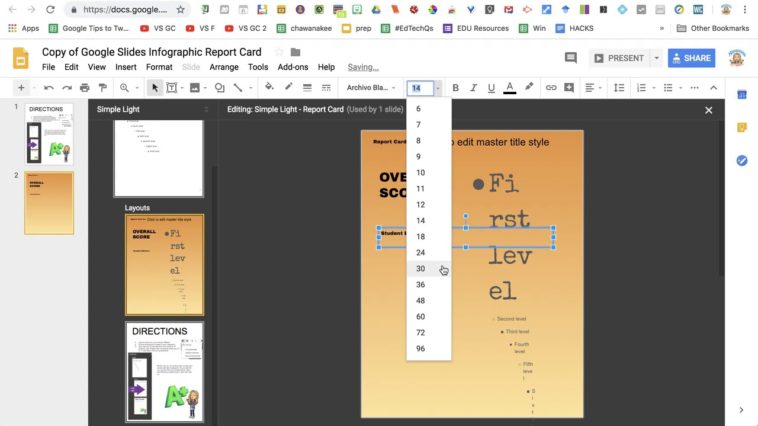Screen dimensions: 758x426
Task: Expand the Present options arrow
Action: click(657, 58)
